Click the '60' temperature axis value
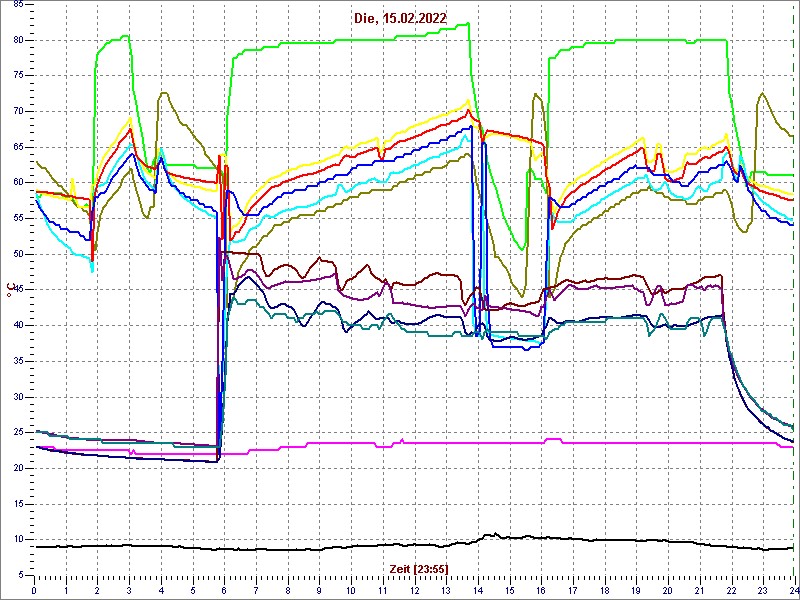Image resolution: width=800 pixels, height=600 pixels. 17,183
